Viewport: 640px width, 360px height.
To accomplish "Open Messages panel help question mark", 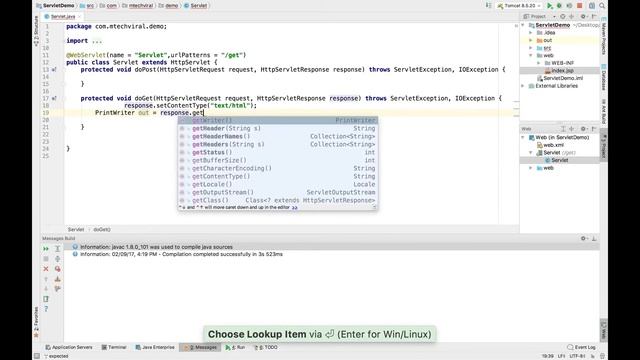I will tap(46, 309).
